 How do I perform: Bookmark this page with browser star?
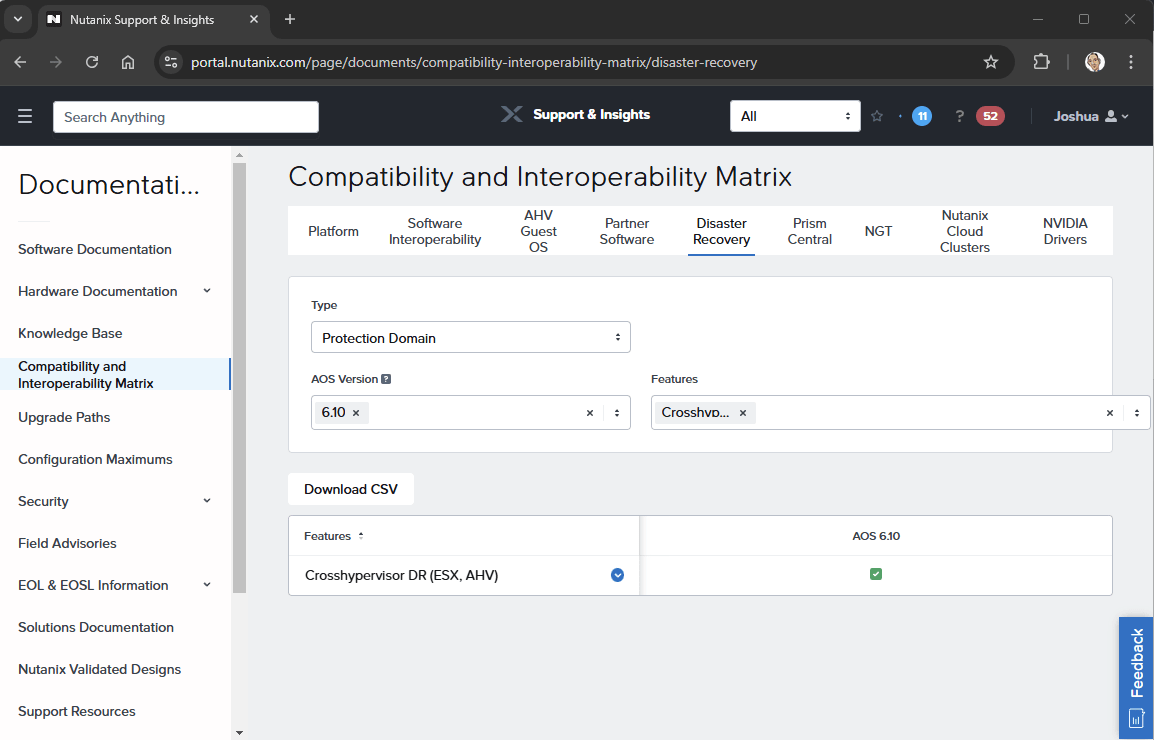click(991, 62)
